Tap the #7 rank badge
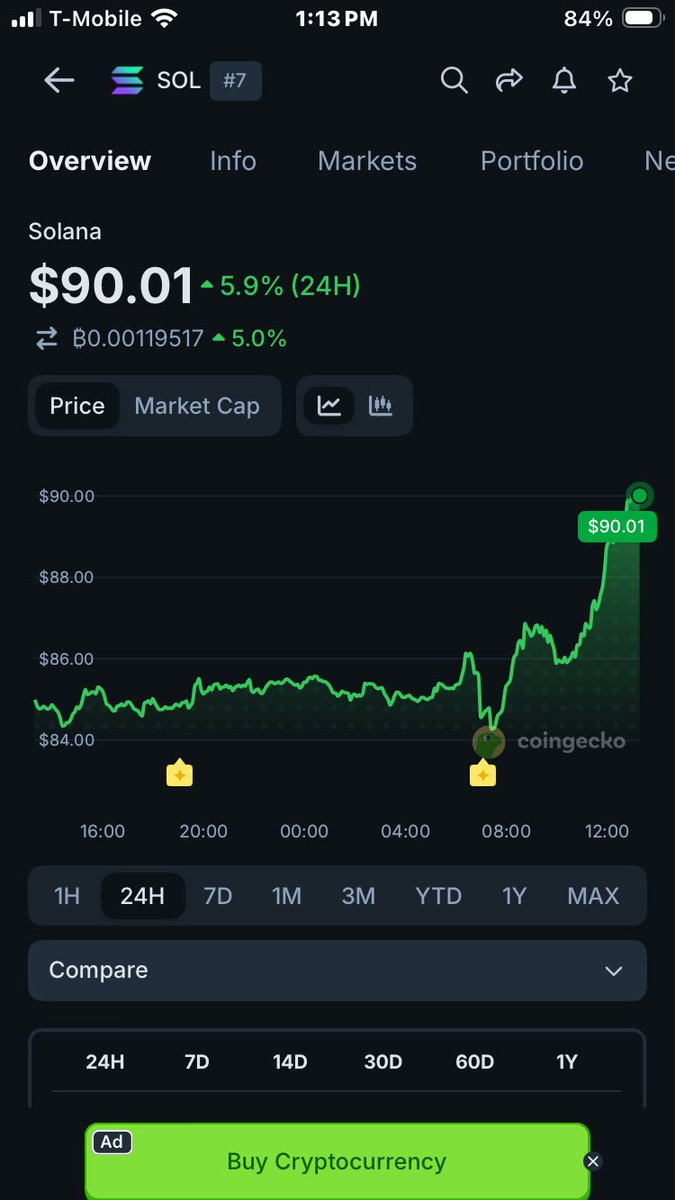 click(x=235, y=81)
